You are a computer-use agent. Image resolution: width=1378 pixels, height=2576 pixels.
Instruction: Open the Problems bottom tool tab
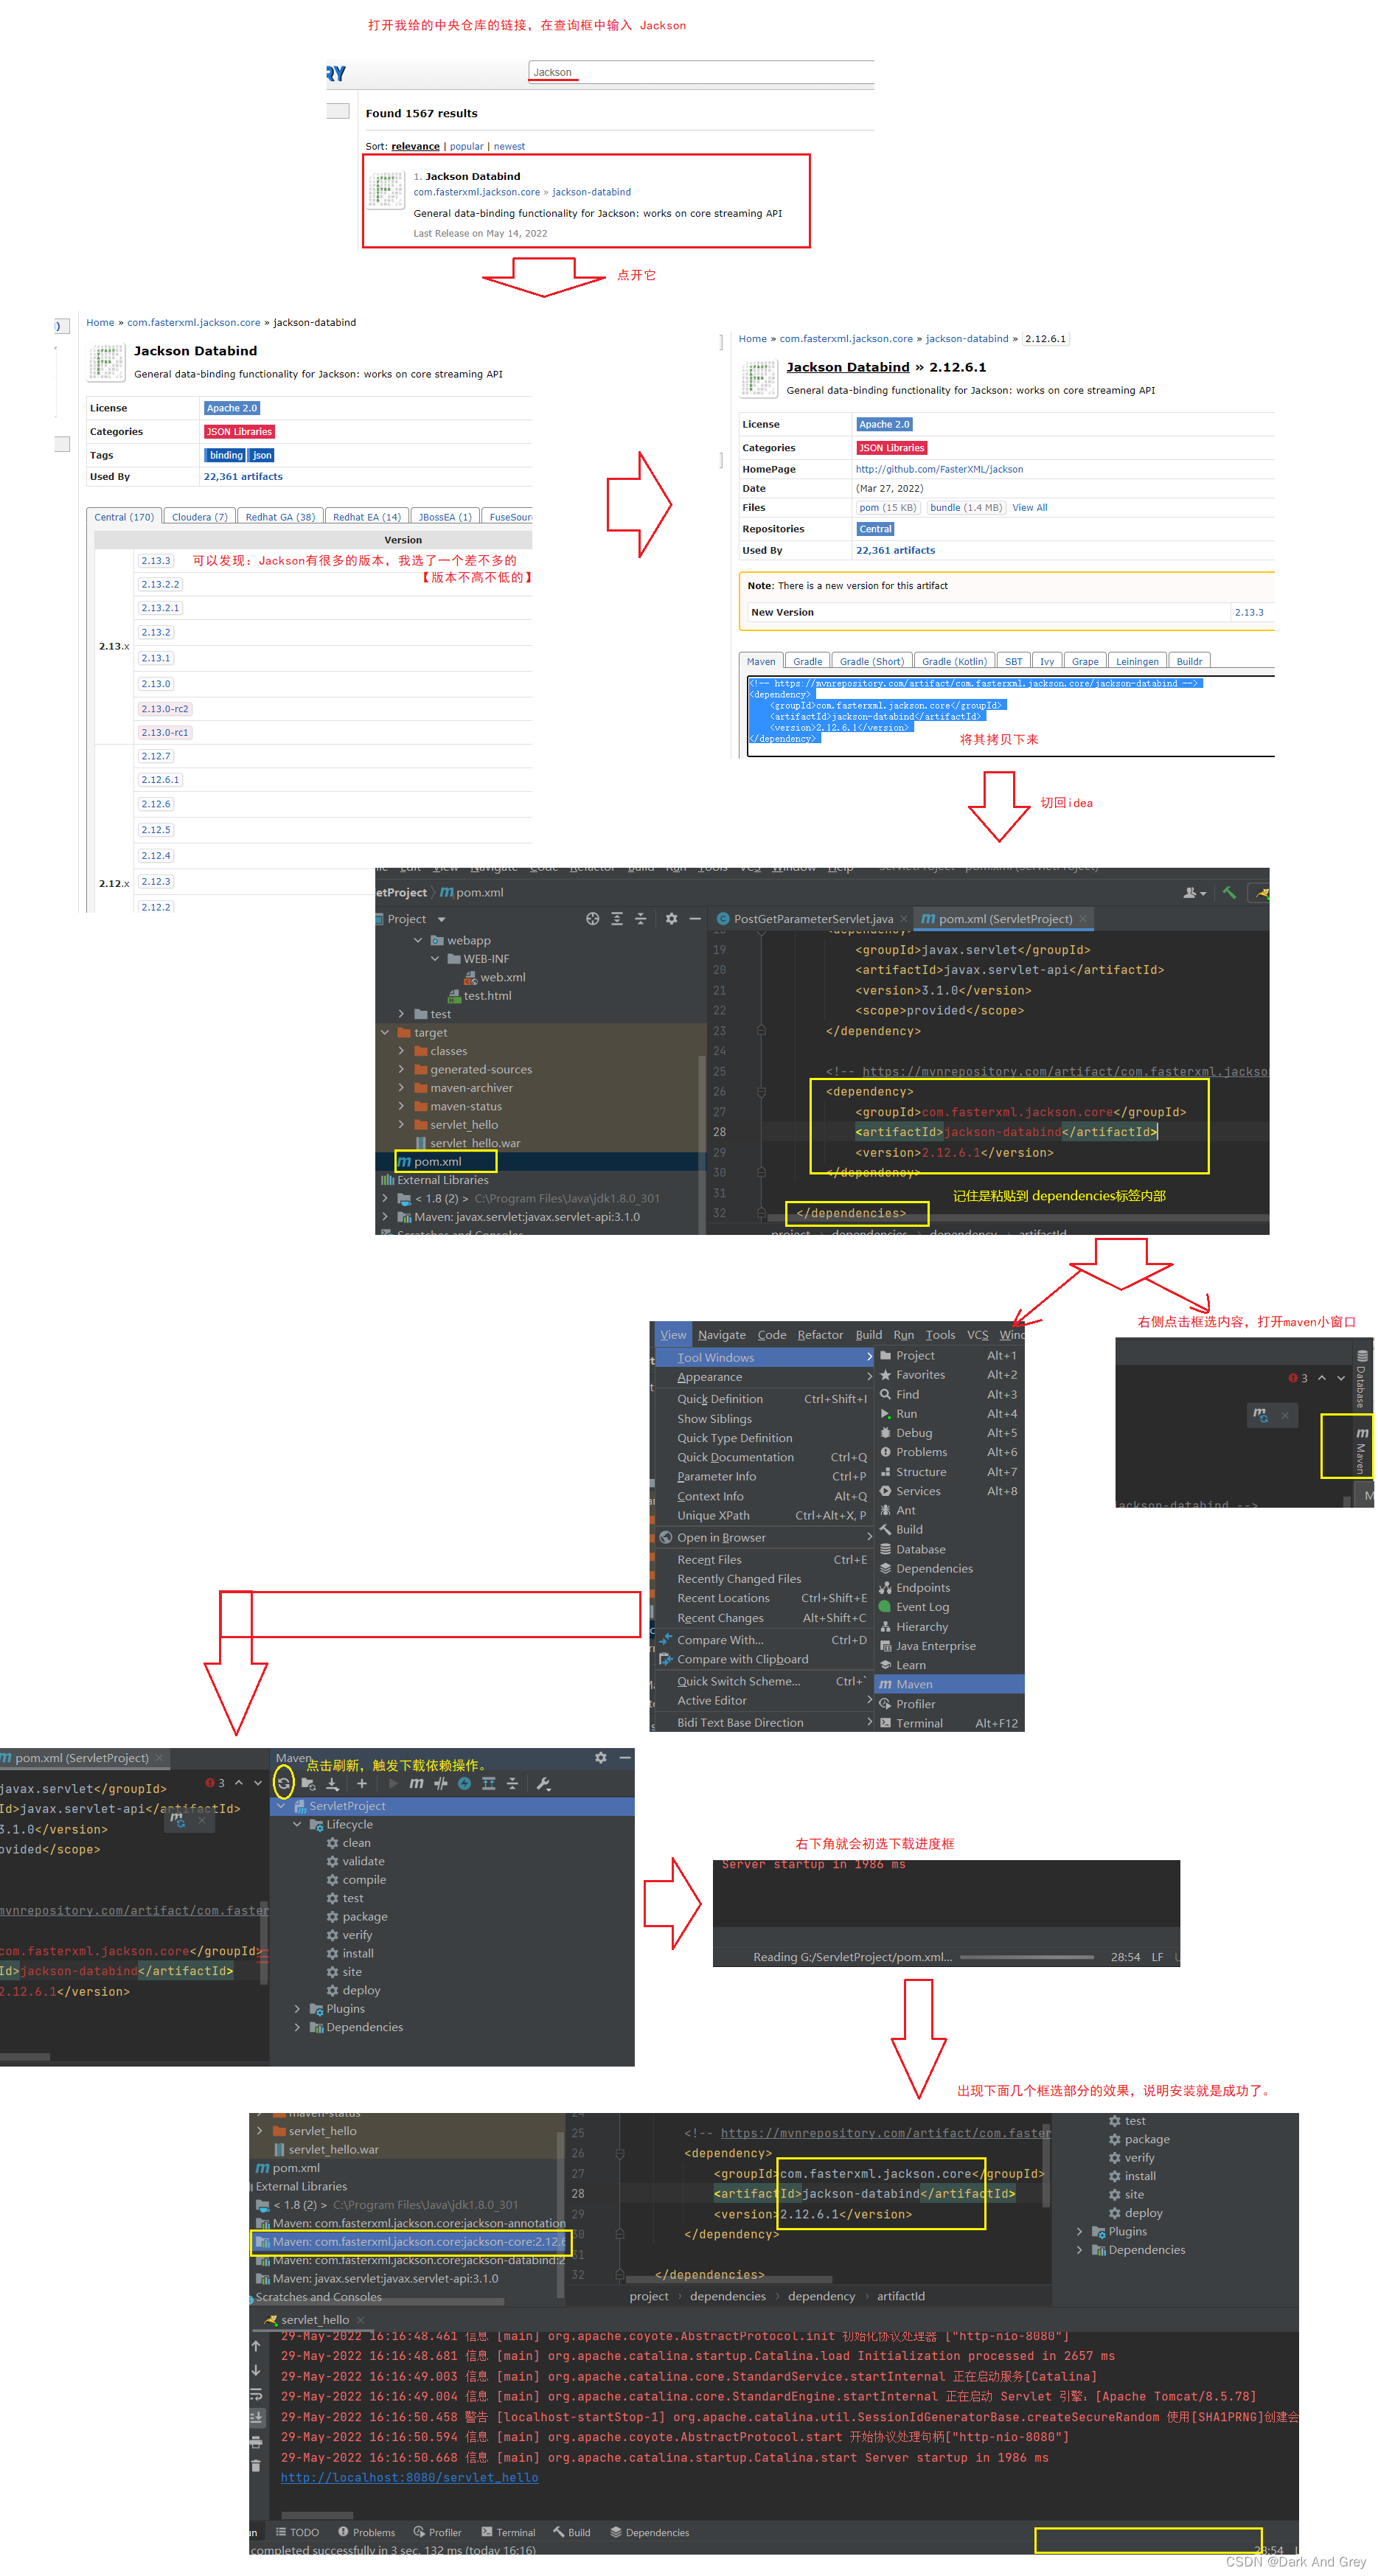(366, 2532)
